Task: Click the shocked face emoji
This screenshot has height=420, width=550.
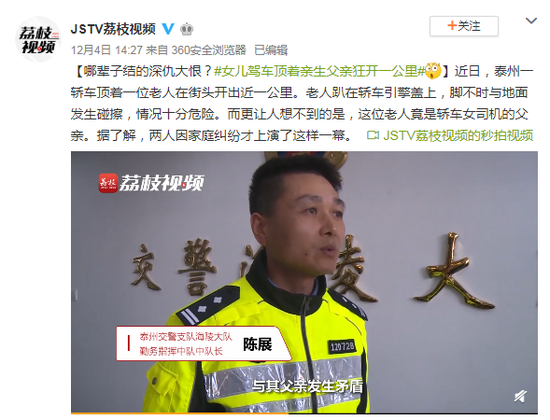Action: tap(433, 71)
